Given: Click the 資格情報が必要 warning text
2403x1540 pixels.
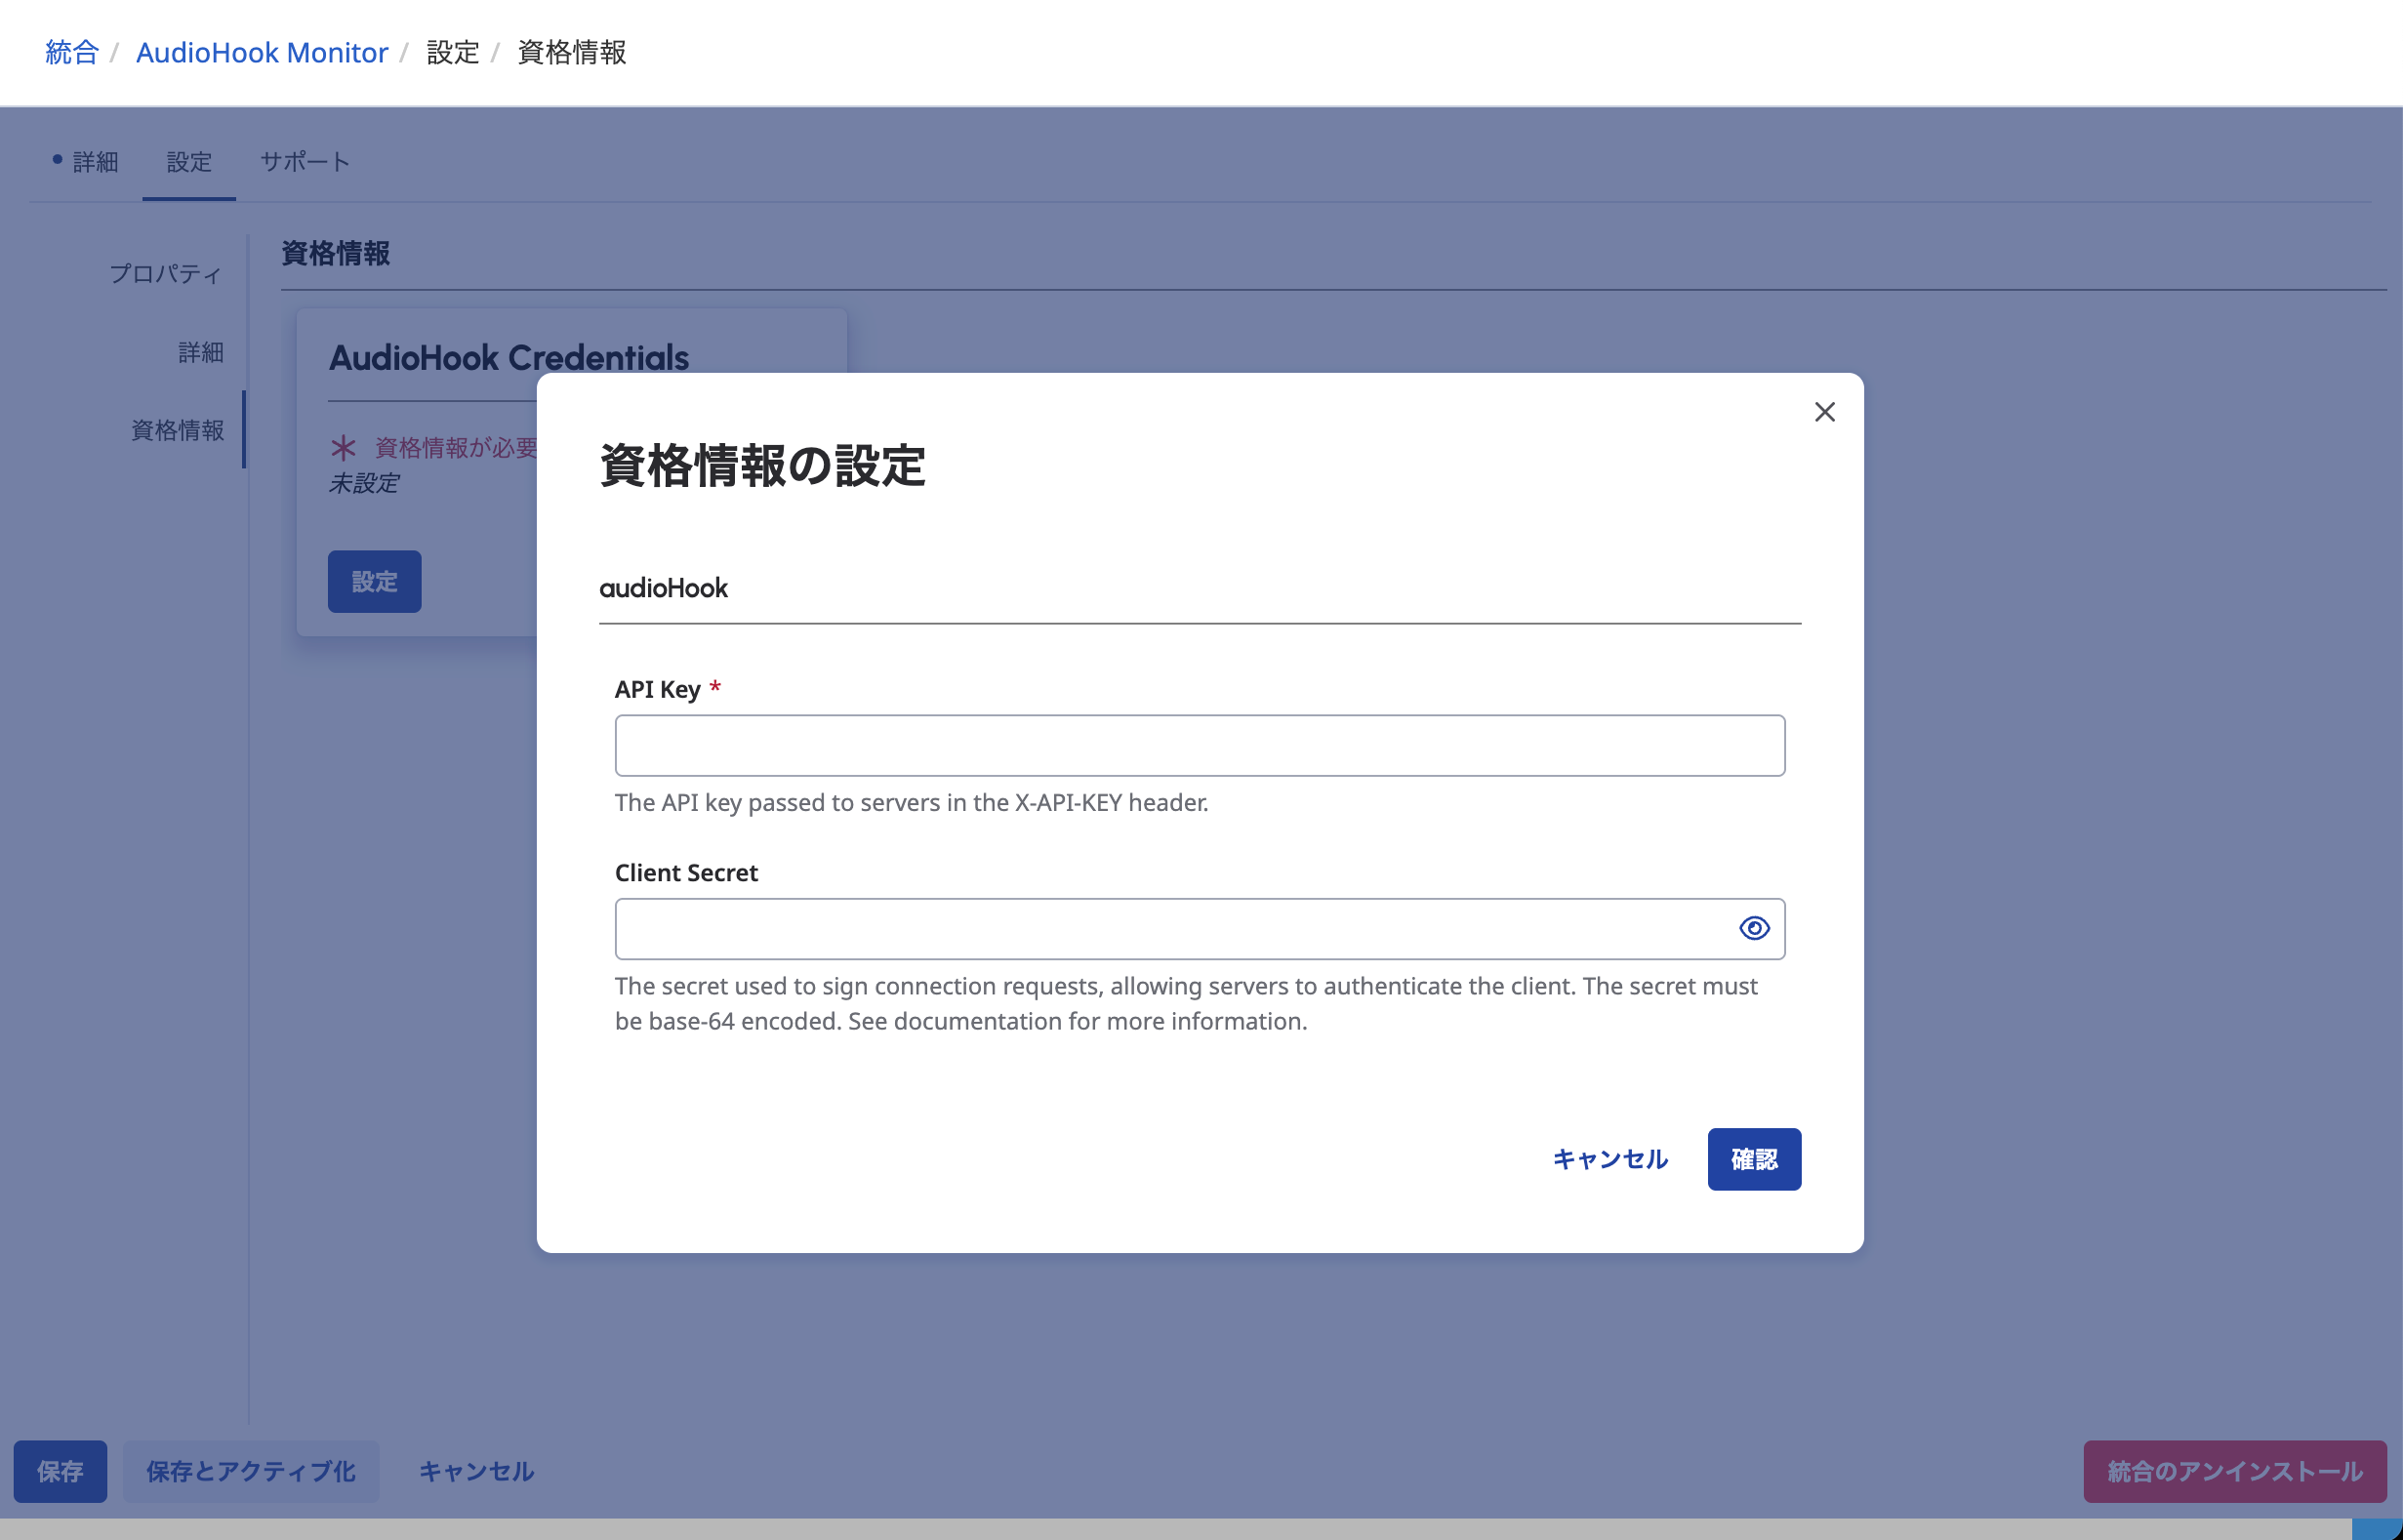Looking at the screenshot, I should point(456,447).
